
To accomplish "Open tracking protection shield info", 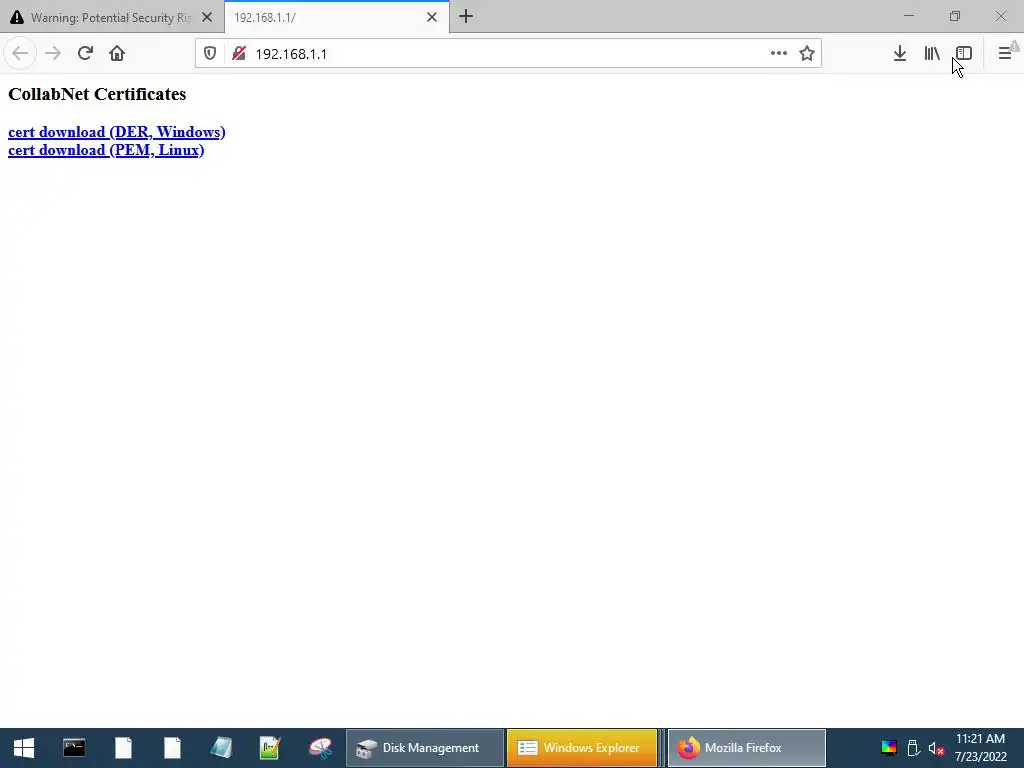I will [x=210, y=54].
